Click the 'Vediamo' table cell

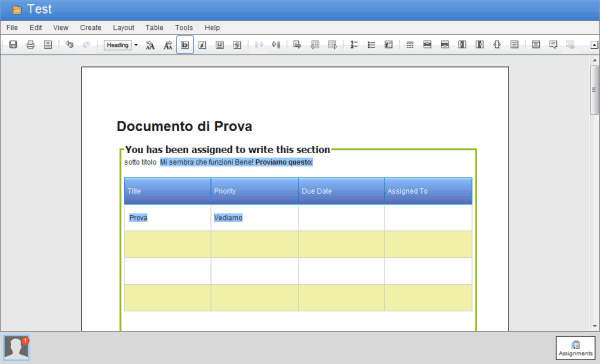[x=254, y=218]
